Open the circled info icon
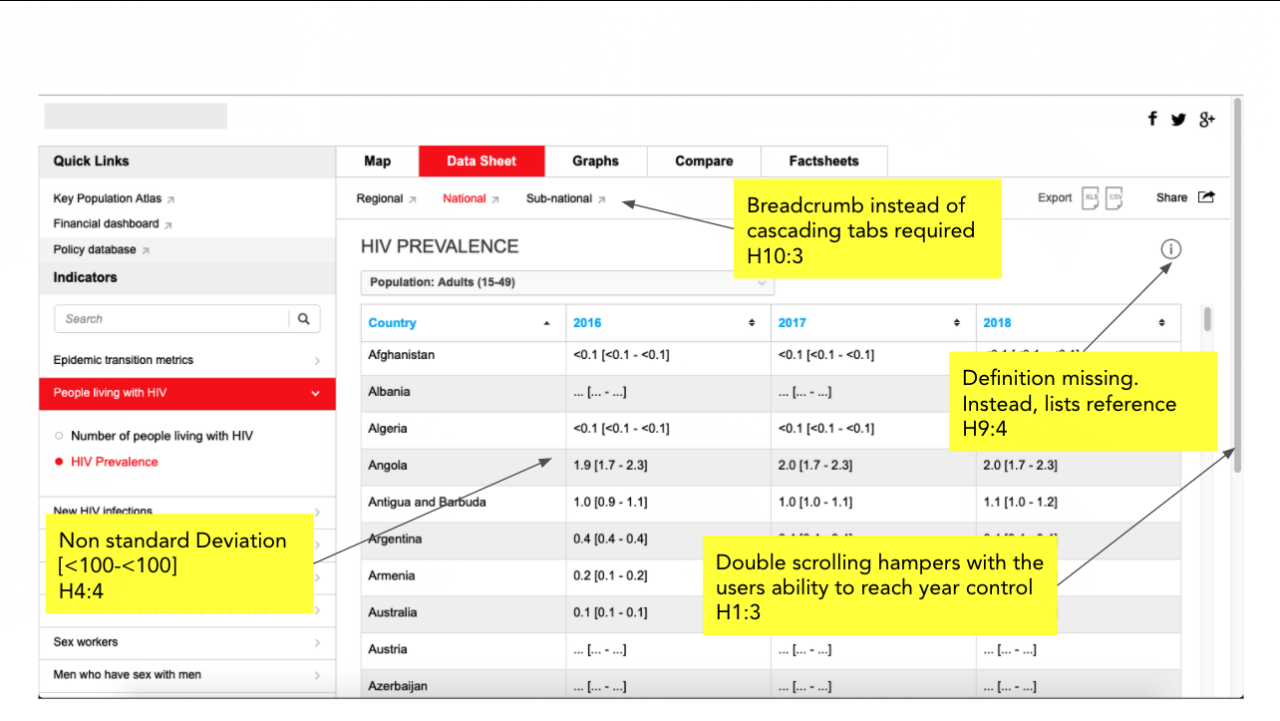The height and width of the screenshot is (721, 1280). point(1171,249)
